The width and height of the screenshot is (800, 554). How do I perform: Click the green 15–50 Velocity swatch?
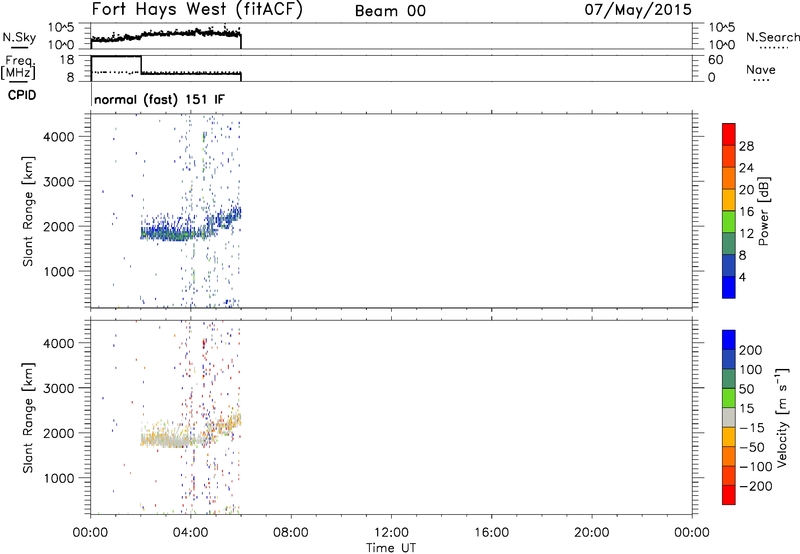(729, 398)
